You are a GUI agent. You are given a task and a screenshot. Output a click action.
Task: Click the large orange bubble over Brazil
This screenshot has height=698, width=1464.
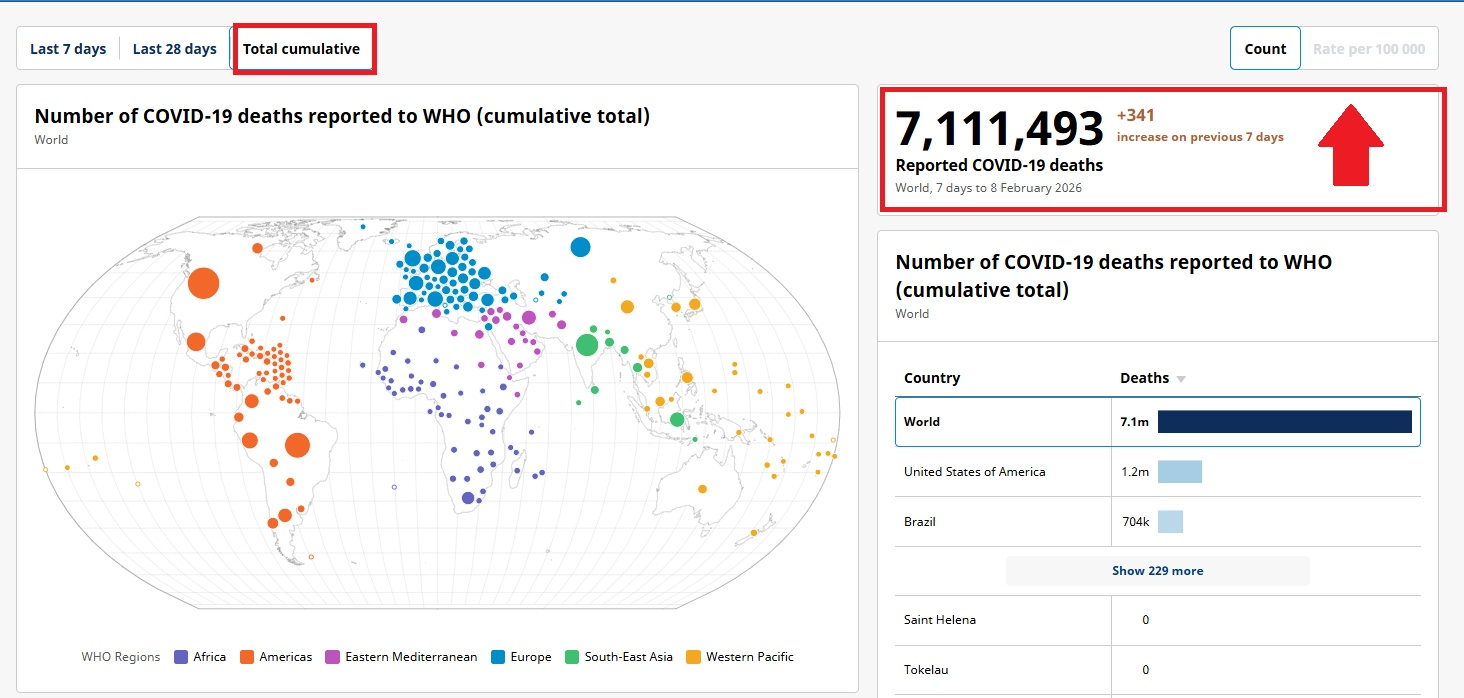[297, 445]
